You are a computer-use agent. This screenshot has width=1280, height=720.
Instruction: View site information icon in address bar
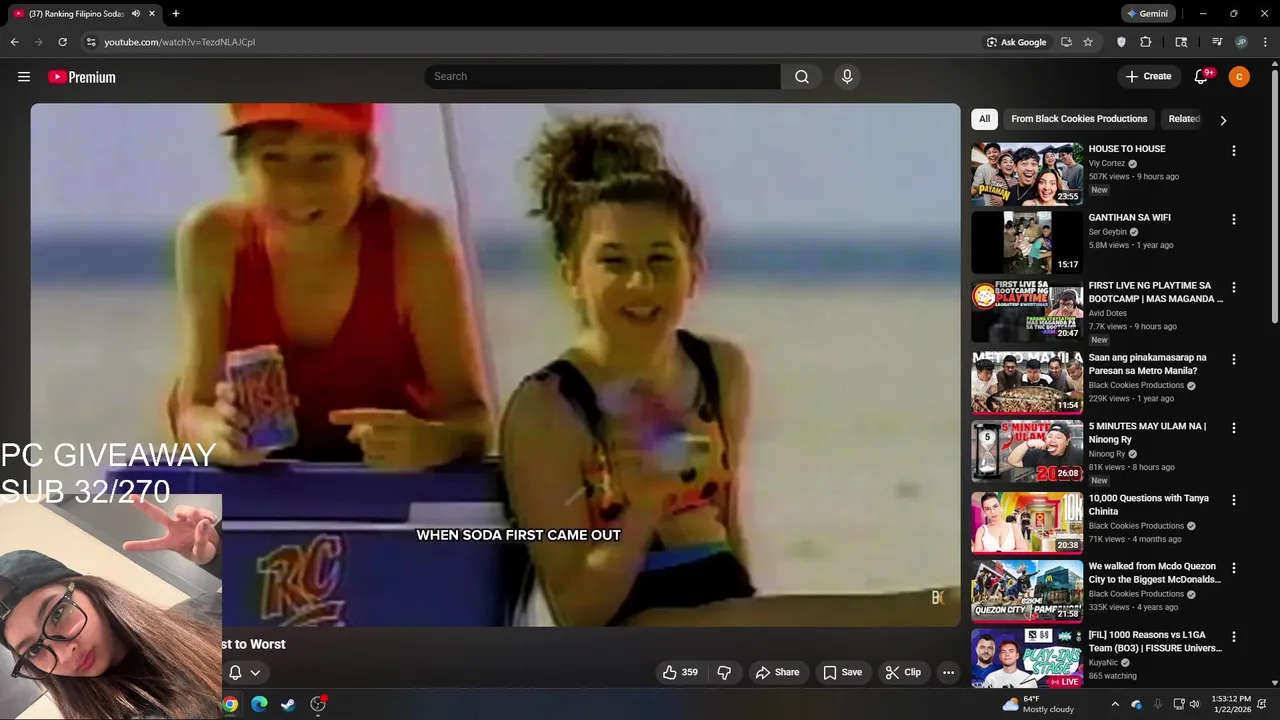point(91,42)
